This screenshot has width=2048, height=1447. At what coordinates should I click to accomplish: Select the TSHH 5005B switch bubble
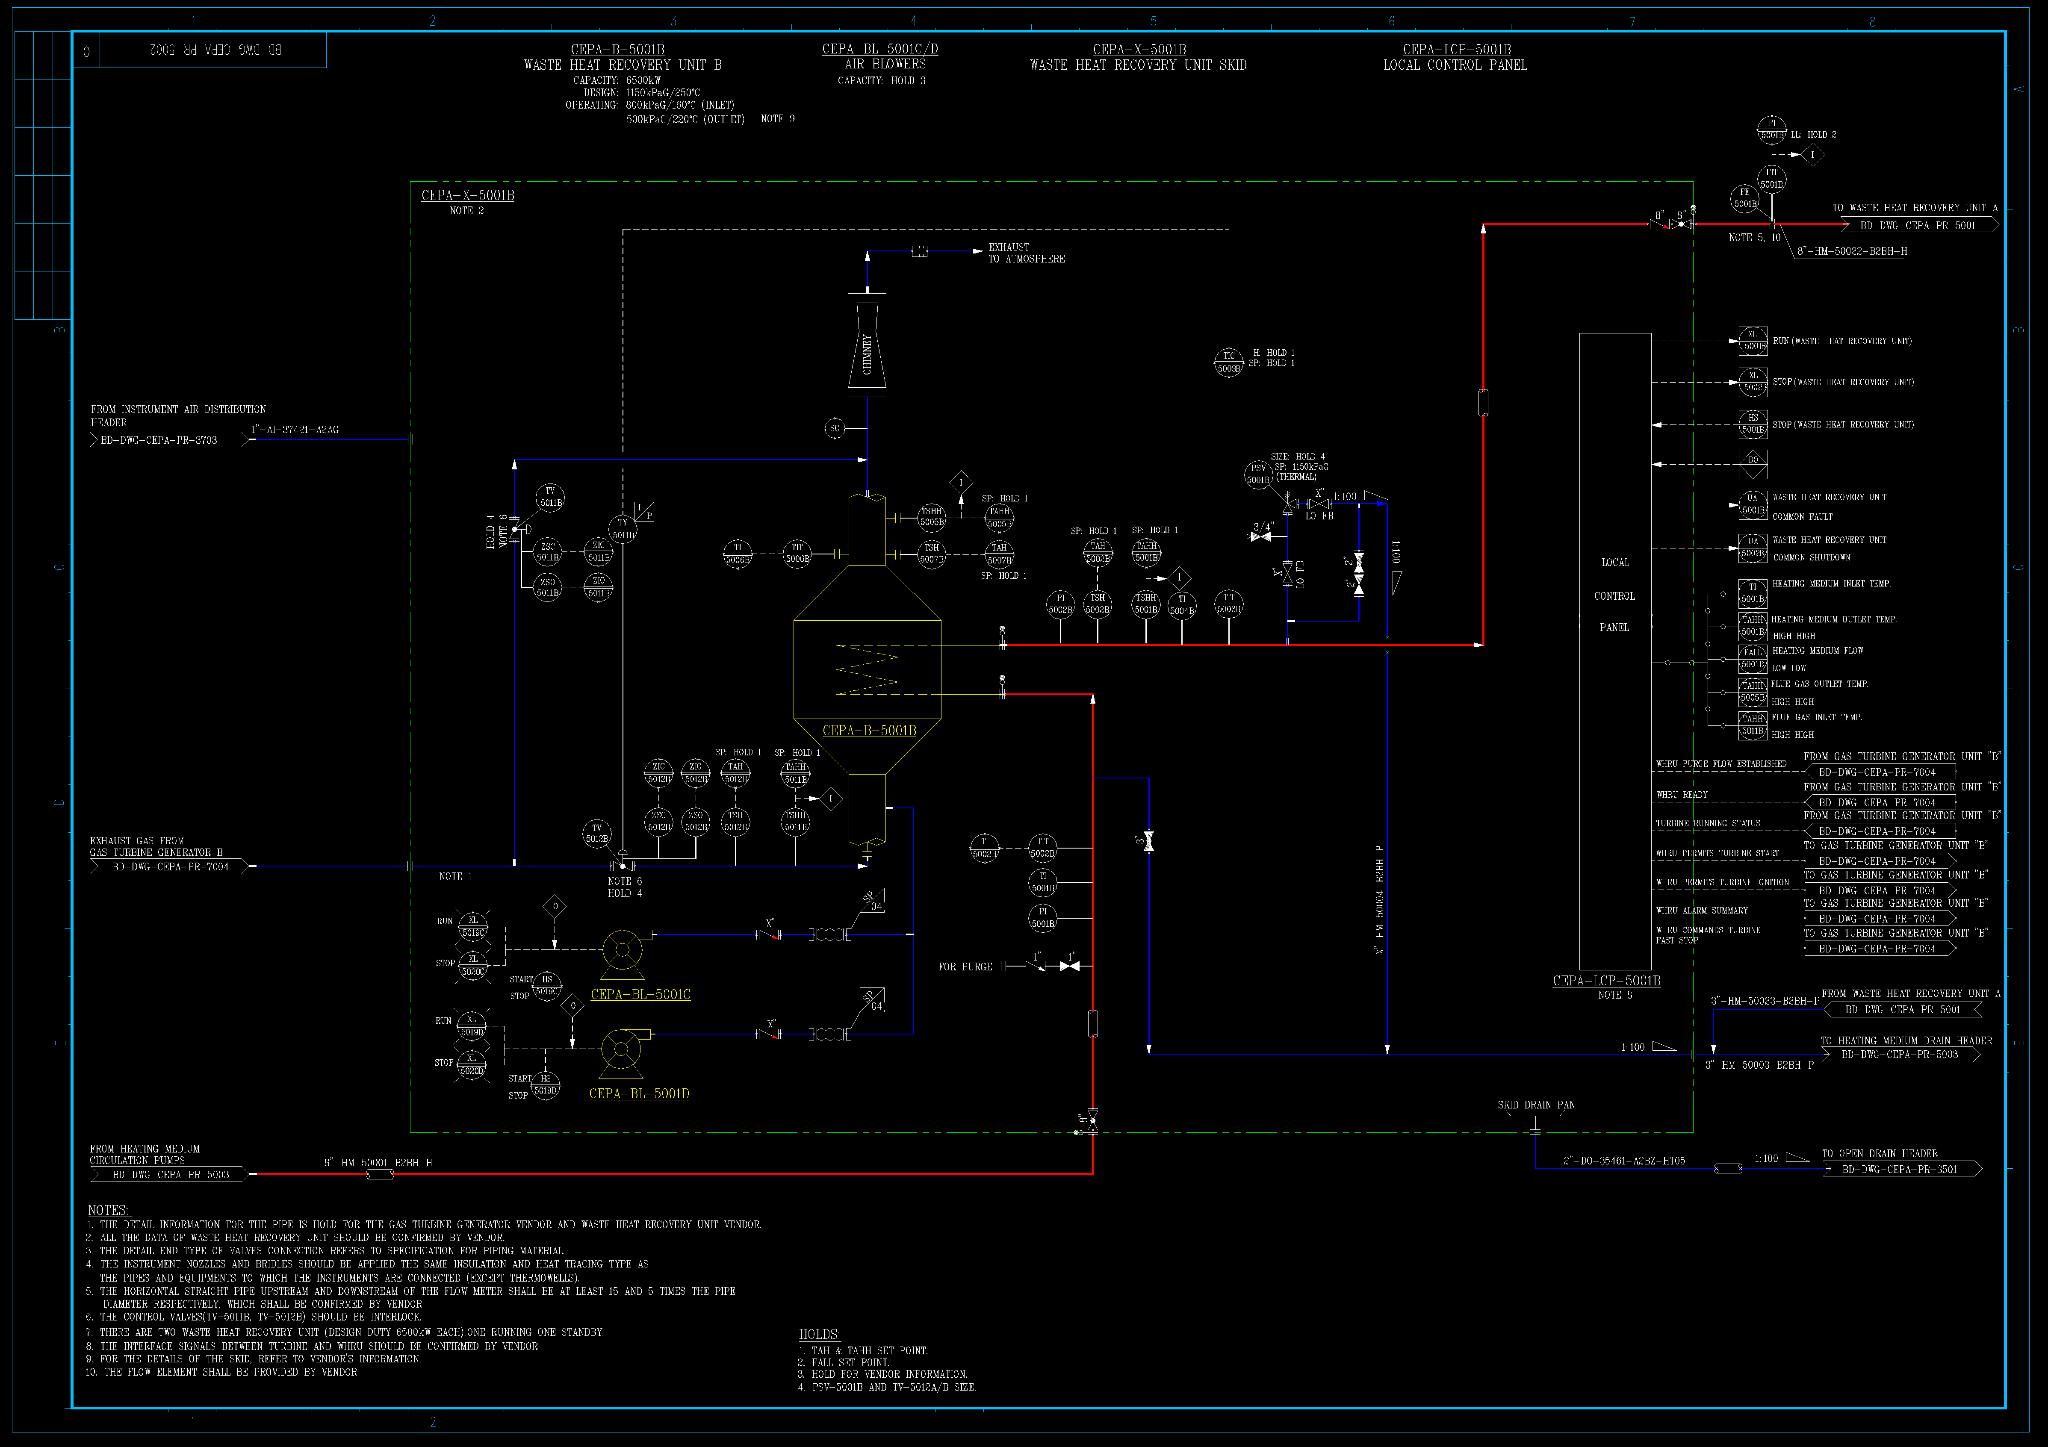(x=932, y=517)
